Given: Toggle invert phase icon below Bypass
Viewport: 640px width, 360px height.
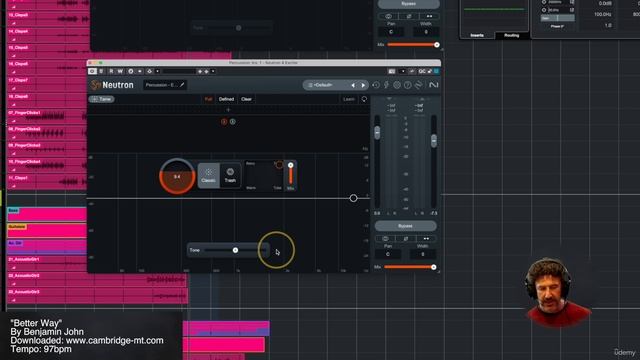Looking at the screenshot, I should pyautogui.click(x=406, y=238).
